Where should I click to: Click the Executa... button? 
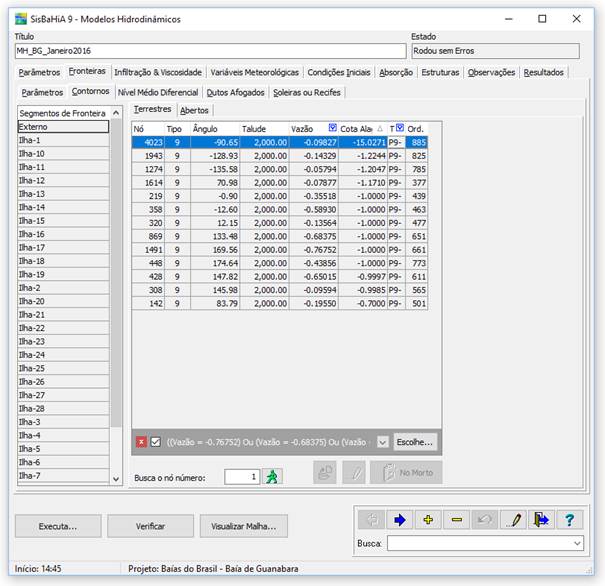click(x=58, y=526)
